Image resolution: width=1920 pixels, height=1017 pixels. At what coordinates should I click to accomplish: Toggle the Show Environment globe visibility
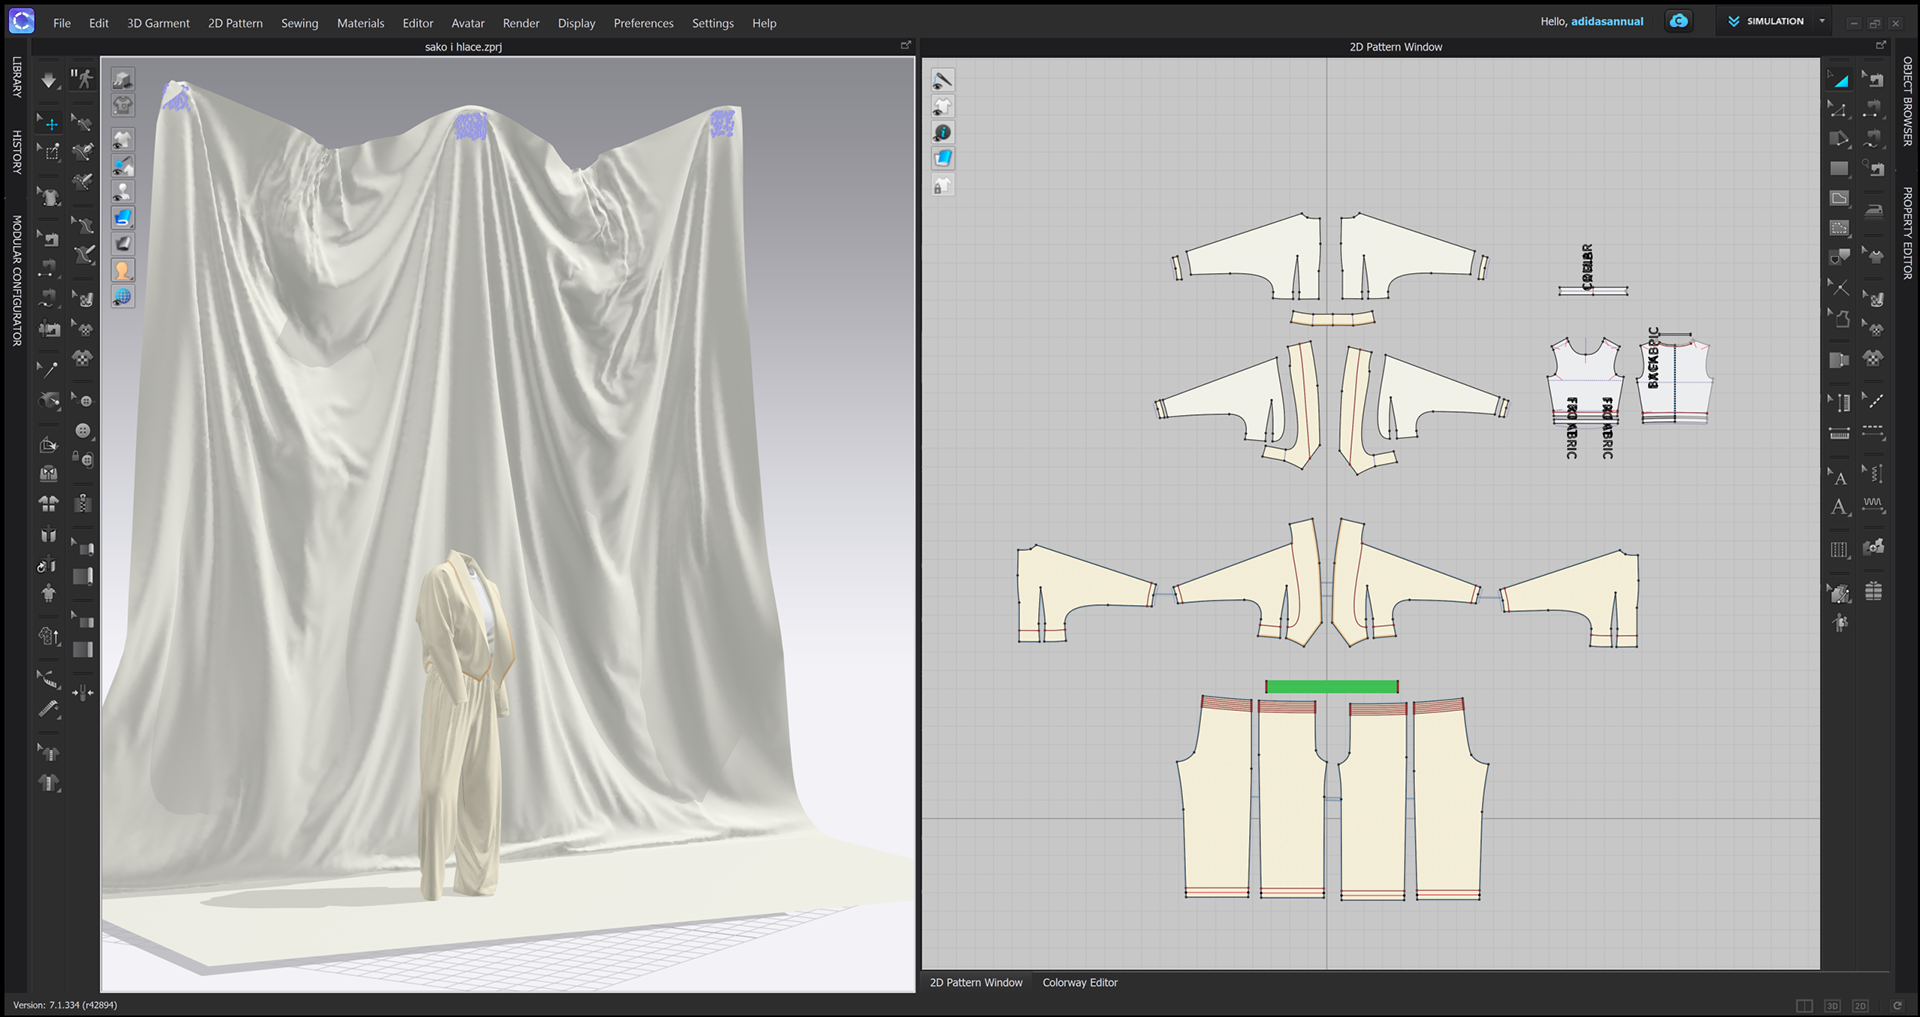coord(122,295)
